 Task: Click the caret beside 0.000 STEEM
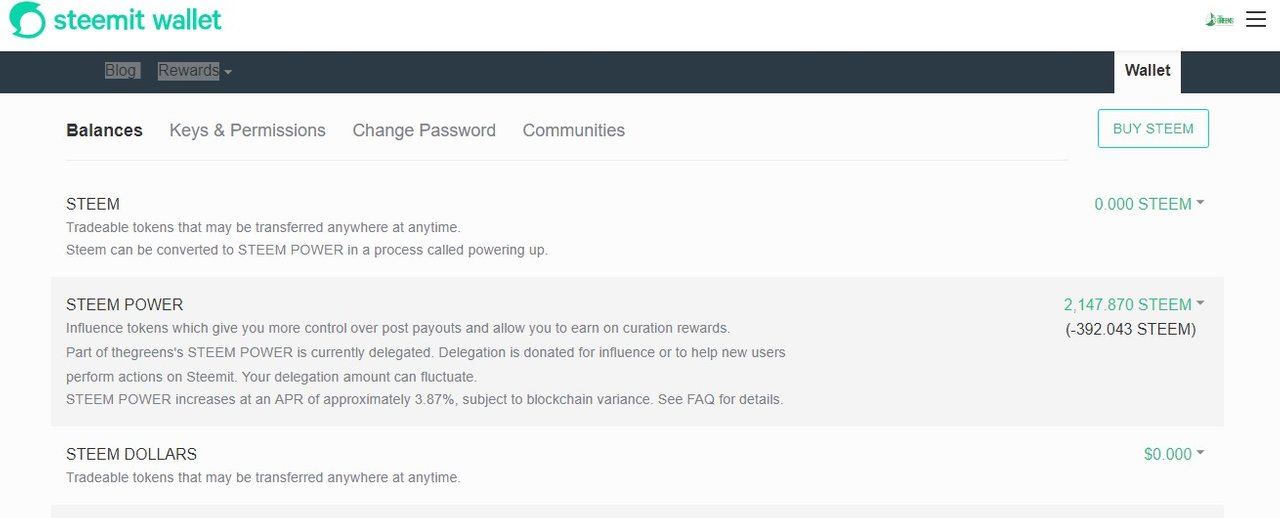click(1200, 203)
